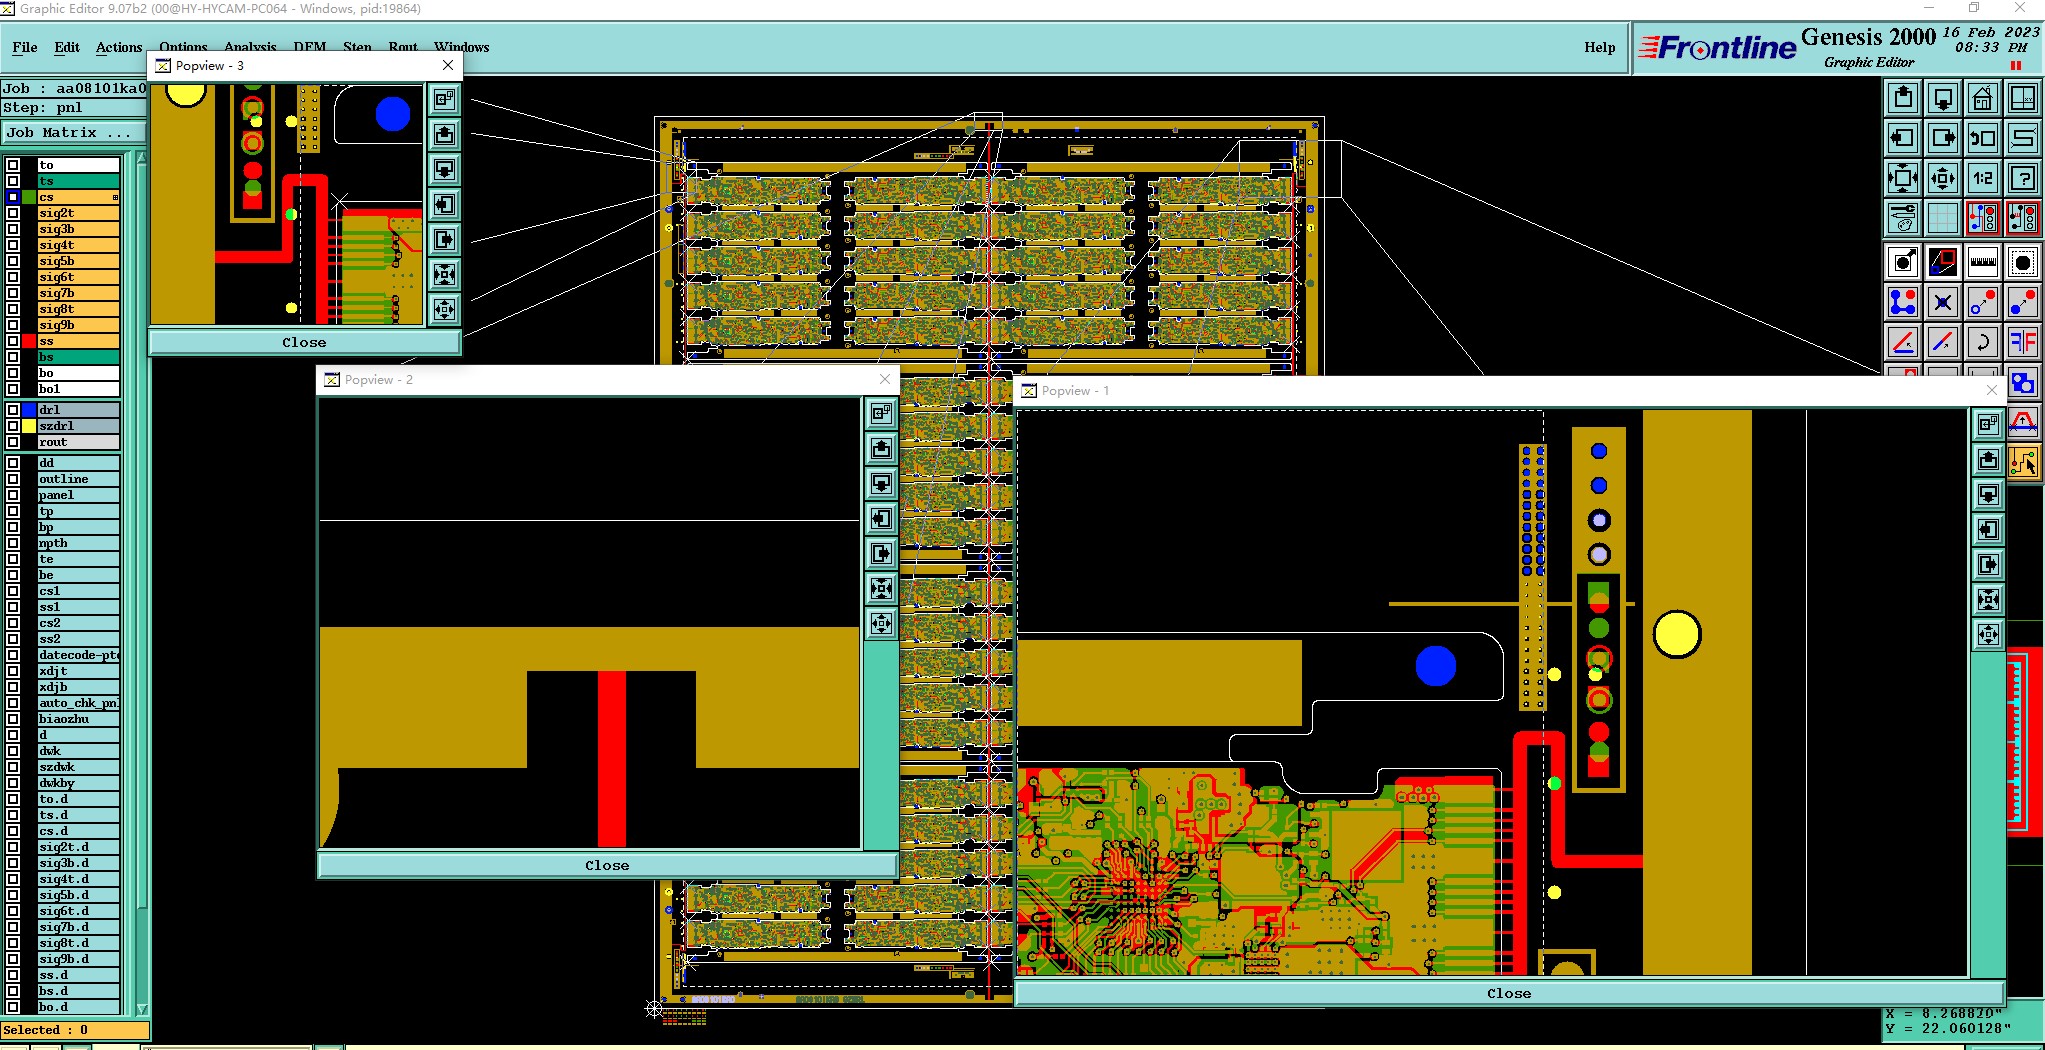Click the zoom-in icon with inward arrows
The height and width of the screenshot is (1050, 2045).
pyautogui.click(x=1903, y=178)
